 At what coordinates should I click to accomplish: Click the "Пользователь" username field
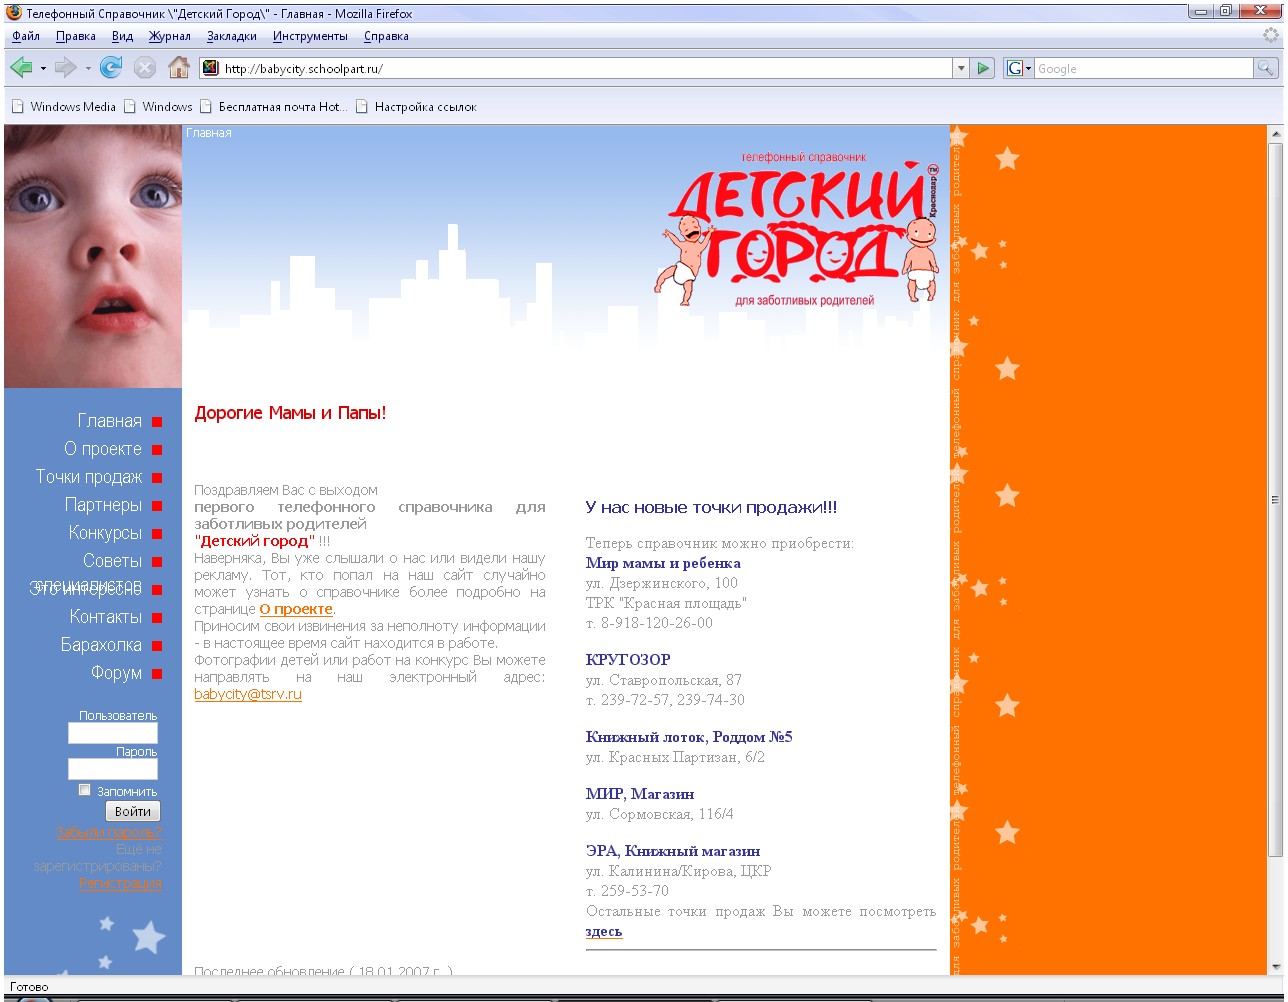coord(112,733)
